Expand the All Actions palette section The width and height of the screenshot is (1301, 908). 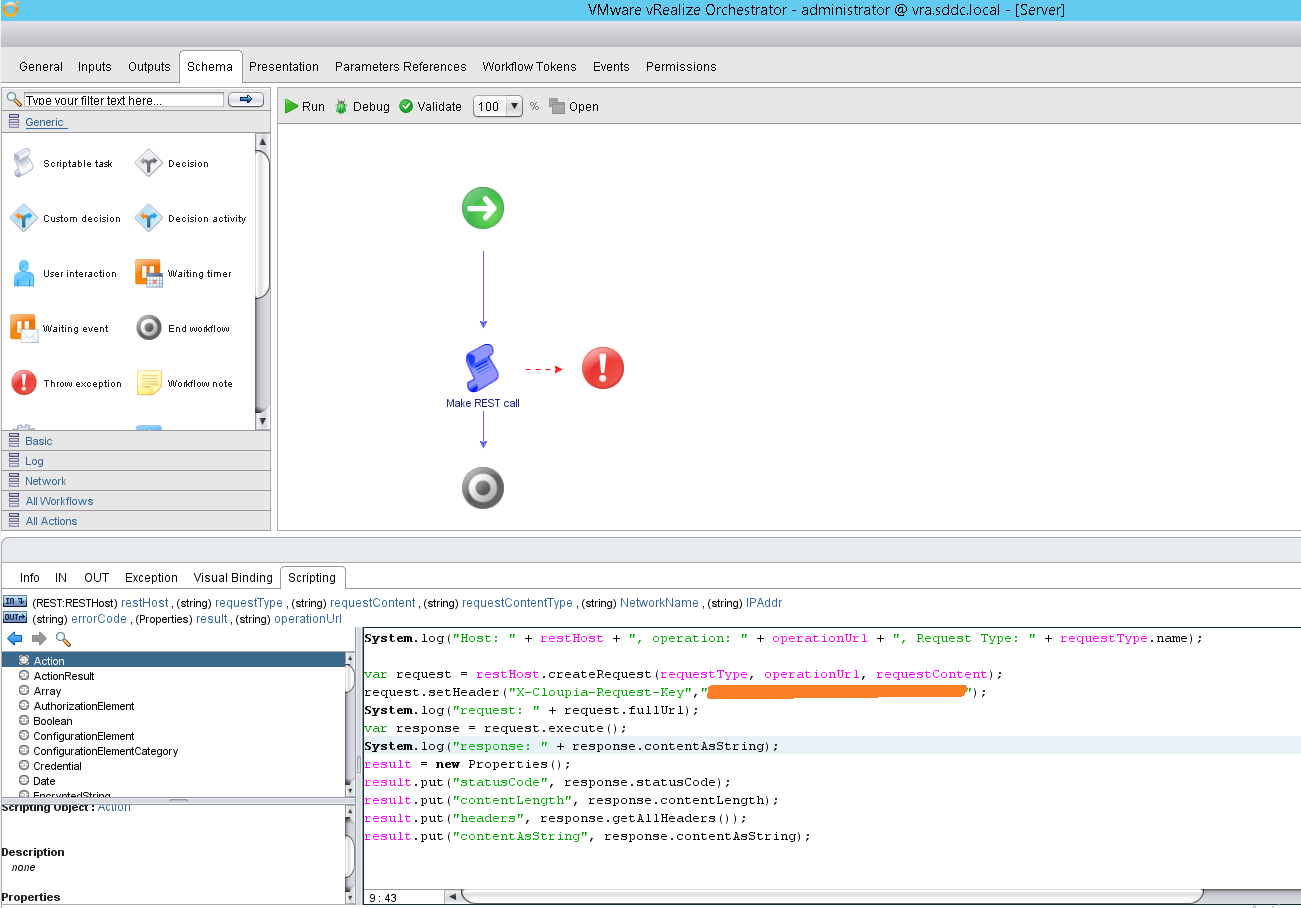point(51,521)
